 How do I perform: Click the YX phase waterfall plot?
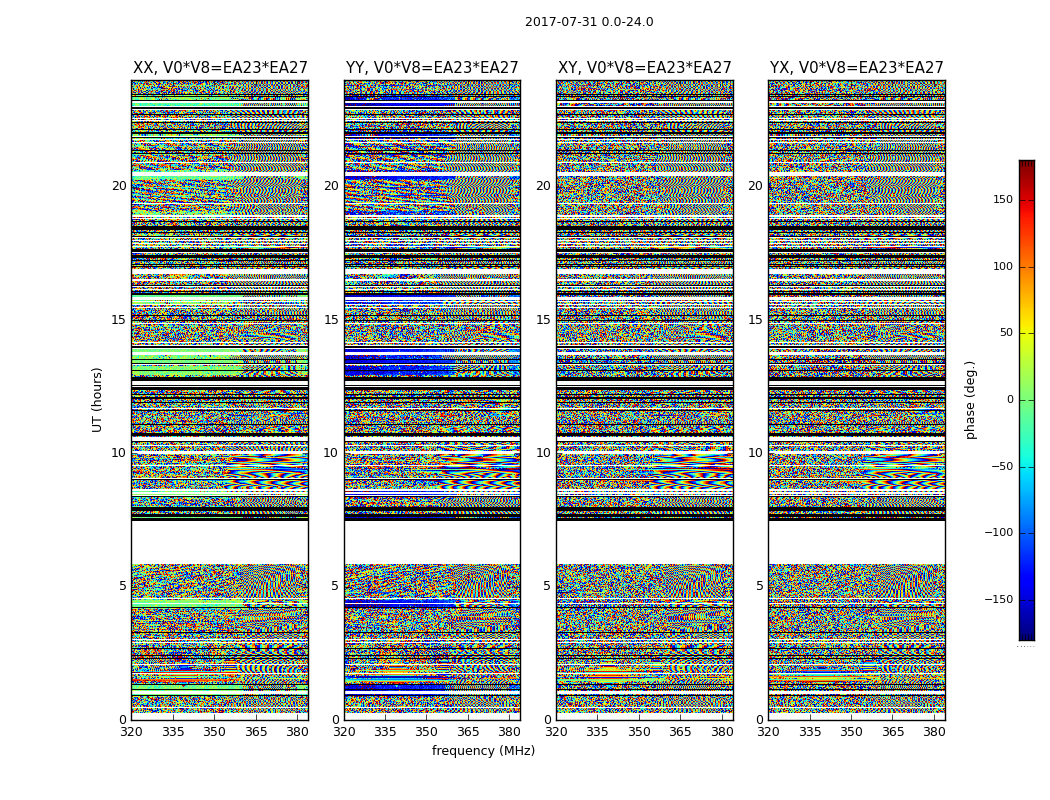point(857,400)
